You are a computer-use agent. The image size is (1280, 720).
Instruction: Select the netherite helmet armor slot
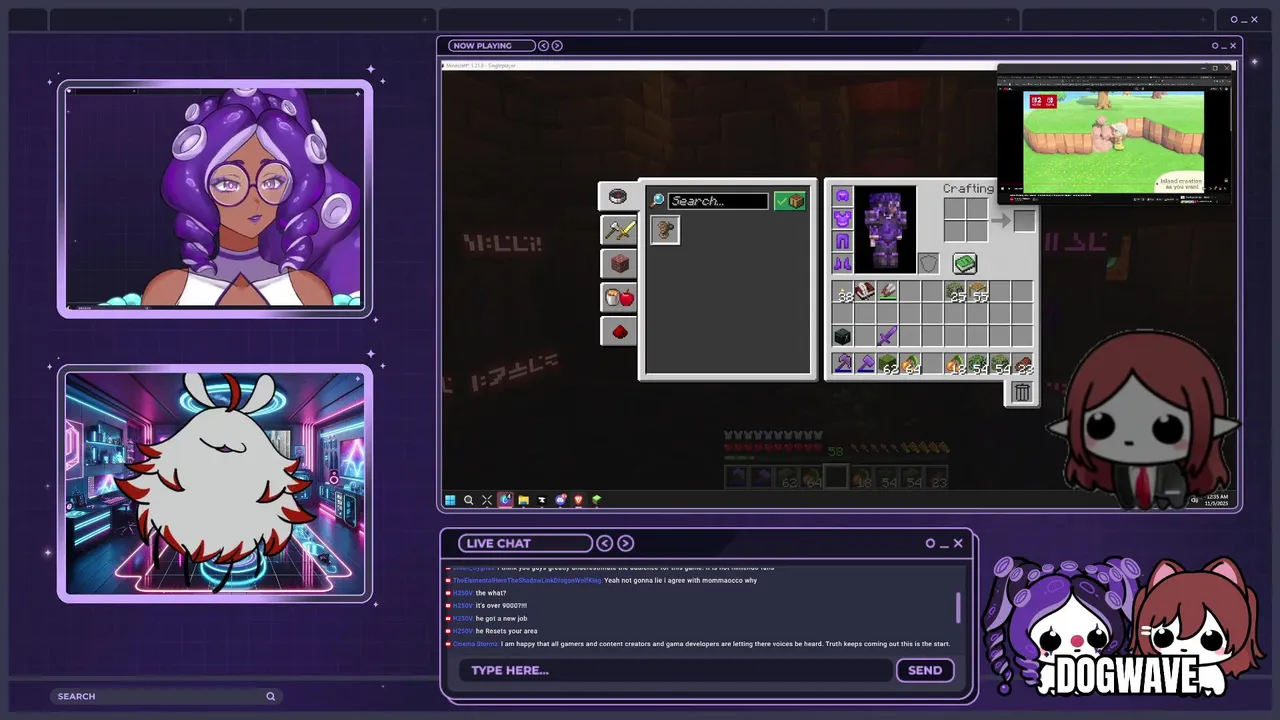(x=842, y=196)
